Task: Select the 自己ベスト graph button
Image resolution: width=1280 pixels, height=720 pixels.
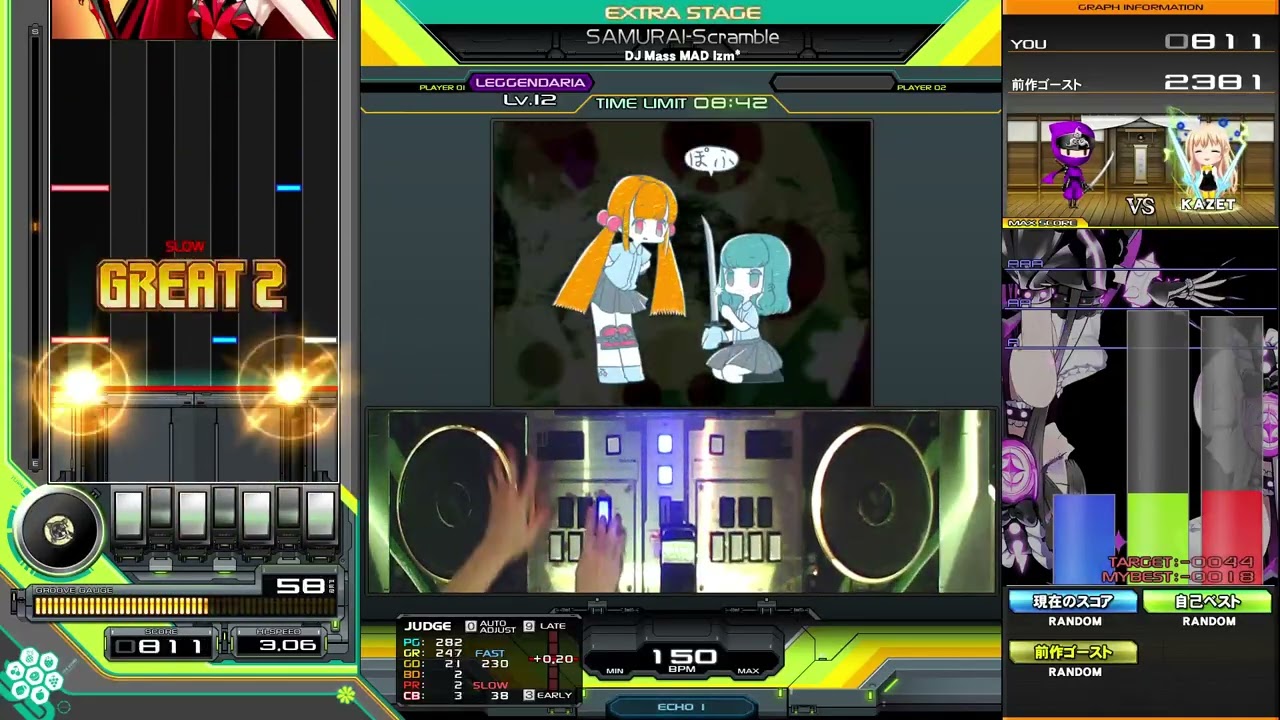Action: [1207, 601]
